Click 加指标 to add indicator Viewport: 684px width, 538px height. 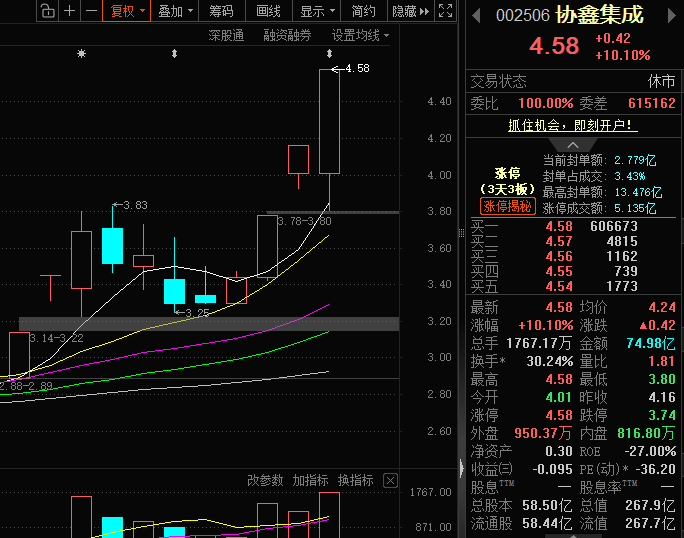[x=310, y=480]
